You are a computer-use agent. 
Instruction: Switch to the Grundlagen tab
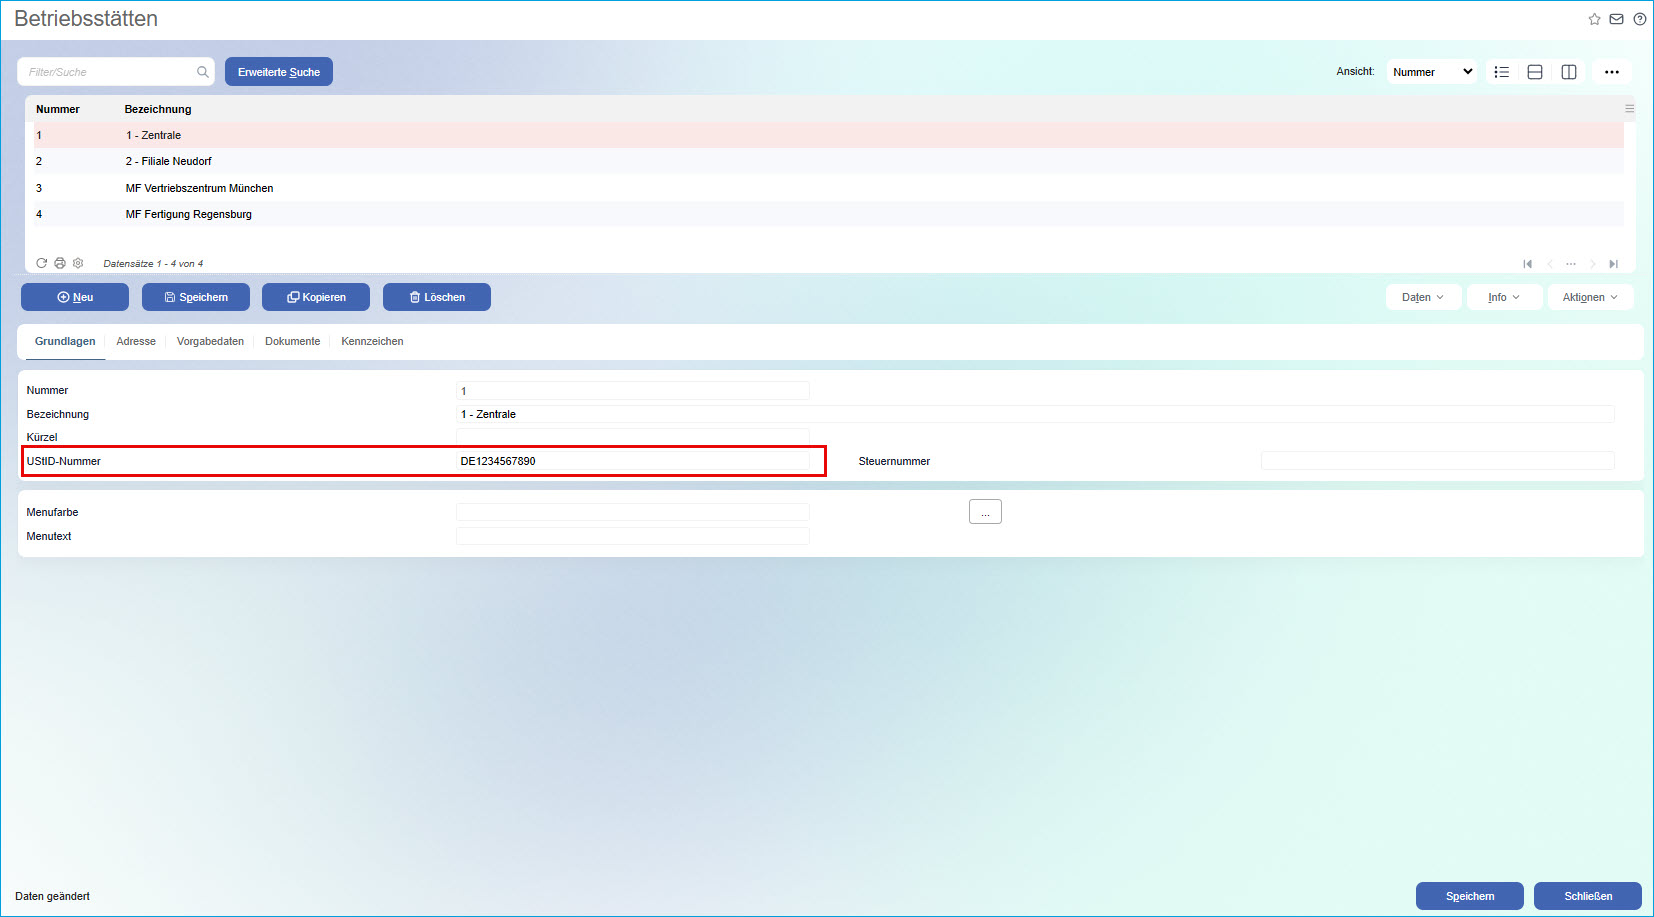(65, 341)
